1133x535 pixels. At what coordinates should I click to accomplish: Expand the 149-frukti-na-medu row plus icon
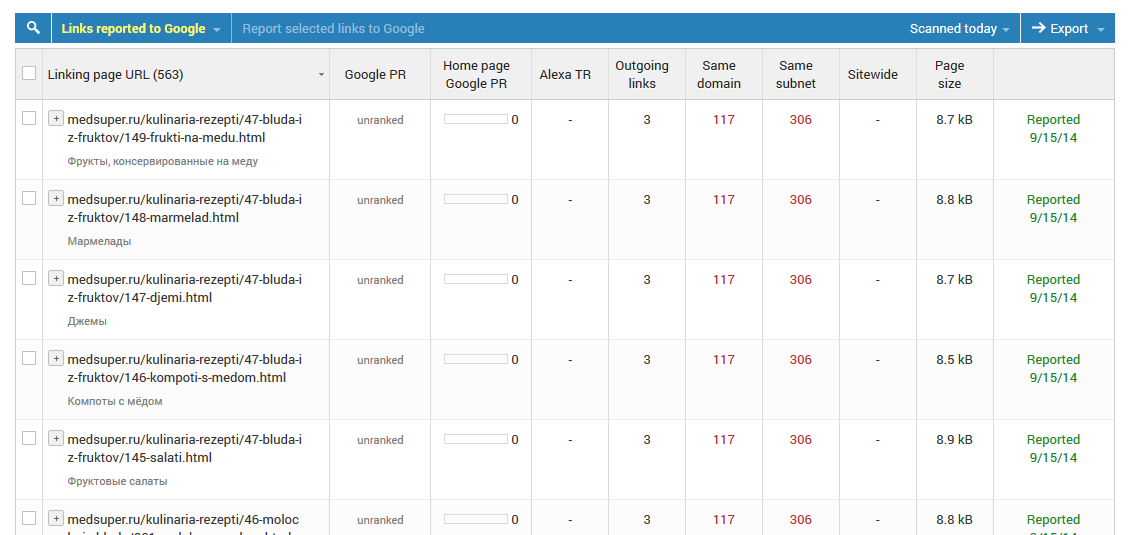tap(56, 118)
